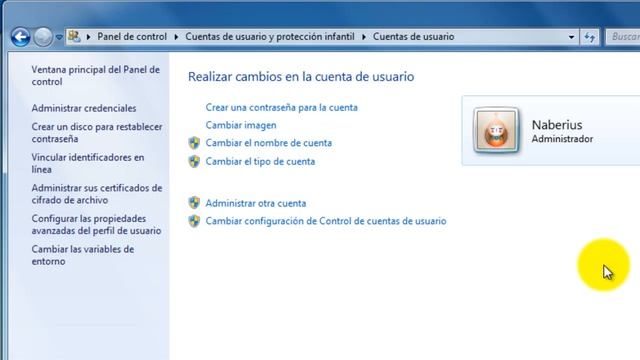640x360 pixels.
Task: Click the Forward navigation arrow
Action: 43,37
